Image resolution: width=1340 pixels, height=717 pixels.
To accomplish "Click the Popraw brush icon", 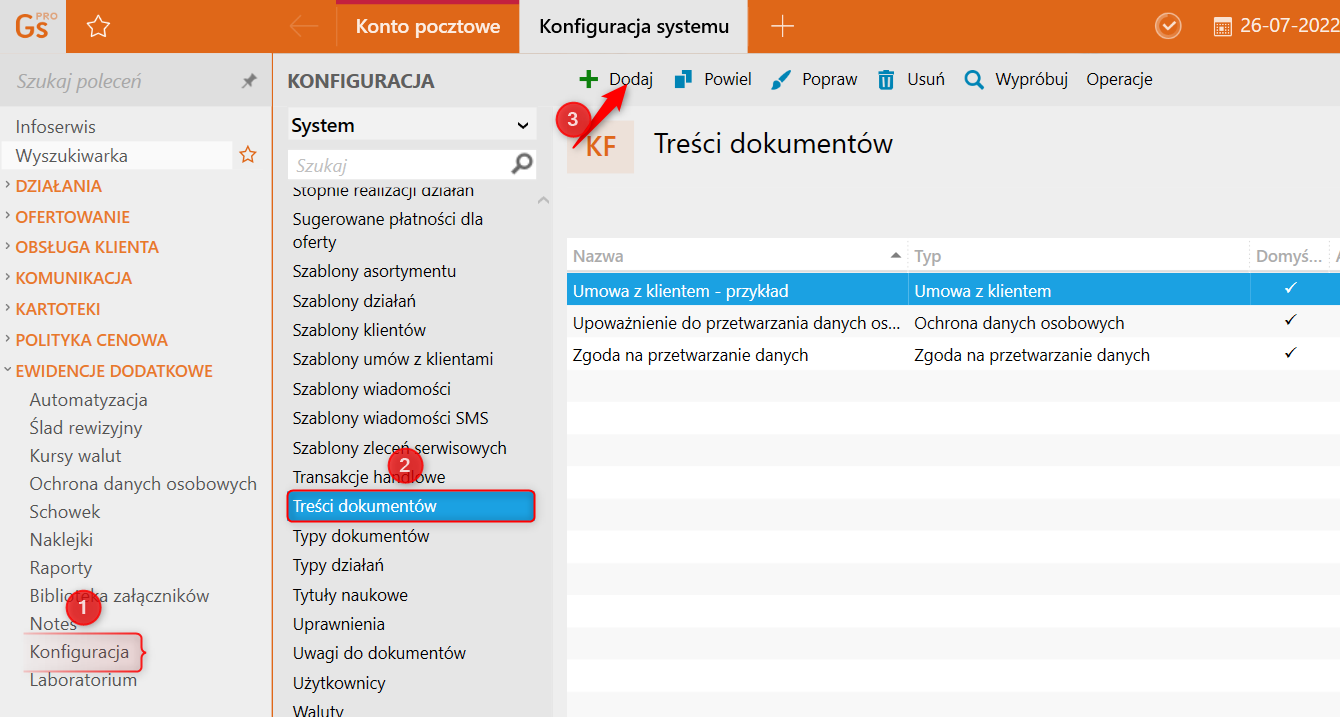I will pyautogui.click(x=781, y=80).
